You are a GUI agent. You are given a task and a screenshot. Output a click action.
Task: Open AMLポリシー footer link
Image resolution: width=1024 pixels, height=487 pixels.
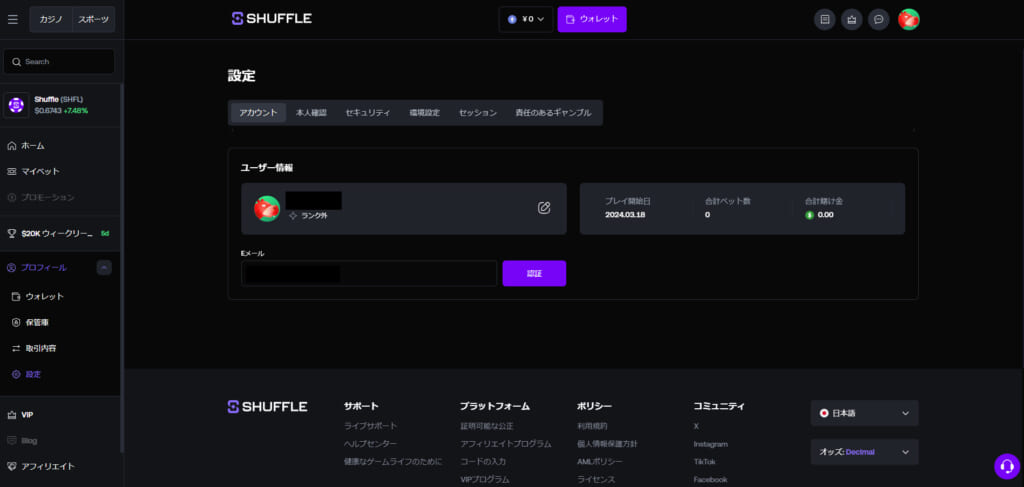[x=600, y=462]
